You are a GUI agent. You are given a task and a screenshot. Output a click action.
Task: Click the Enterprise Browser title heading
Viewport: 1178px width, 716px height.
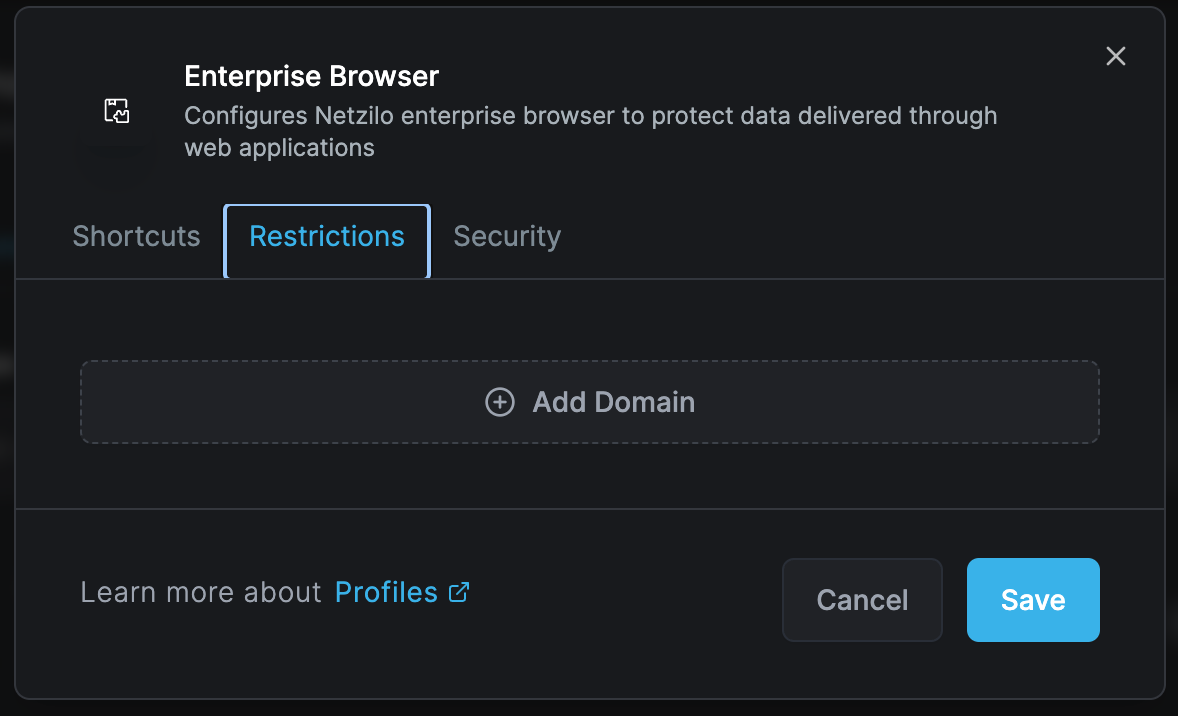(x=312, y=76)
